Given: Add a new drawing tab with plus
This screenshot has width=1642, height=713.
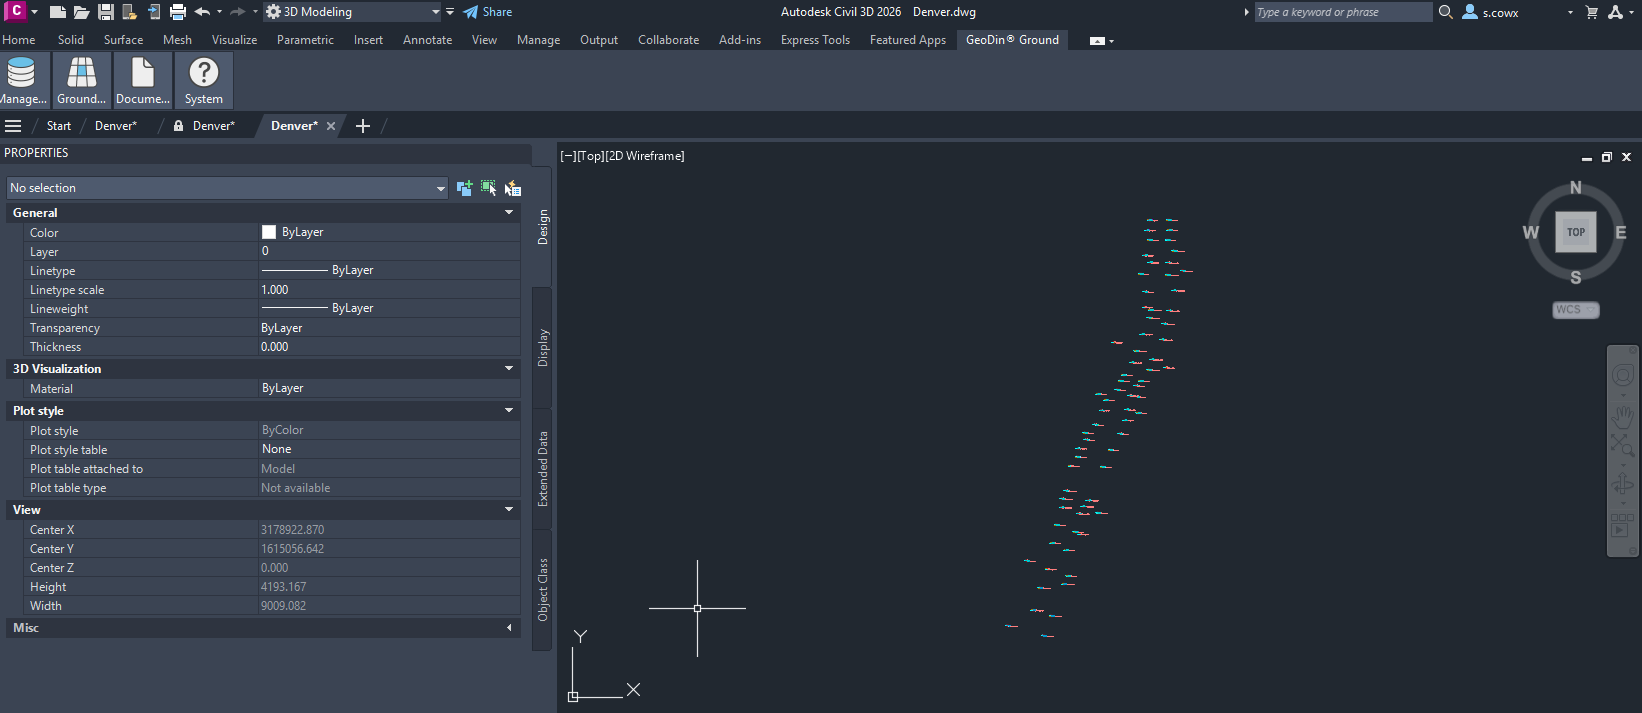Looking at the screenshot, I should [363, 126].
